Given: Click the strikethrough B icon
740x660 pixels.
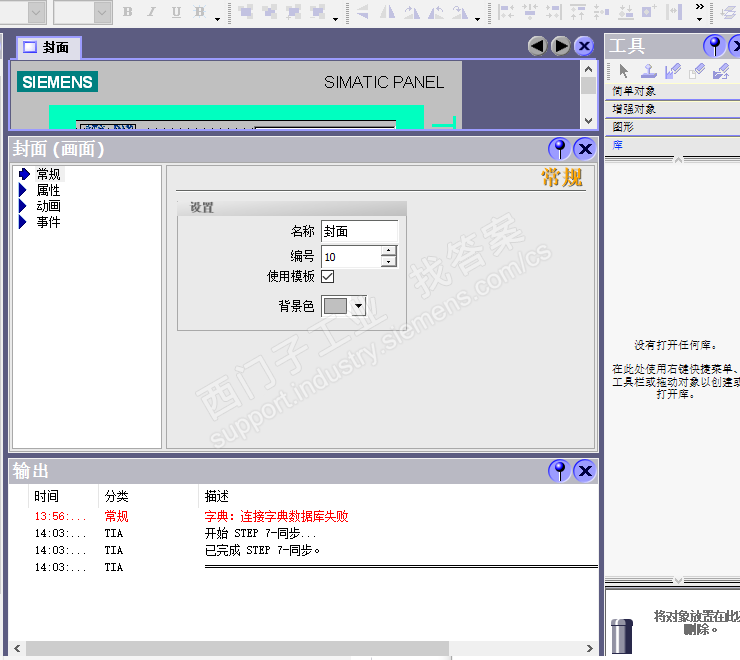Looking at the screenshot, I should [x=200, y=12].
